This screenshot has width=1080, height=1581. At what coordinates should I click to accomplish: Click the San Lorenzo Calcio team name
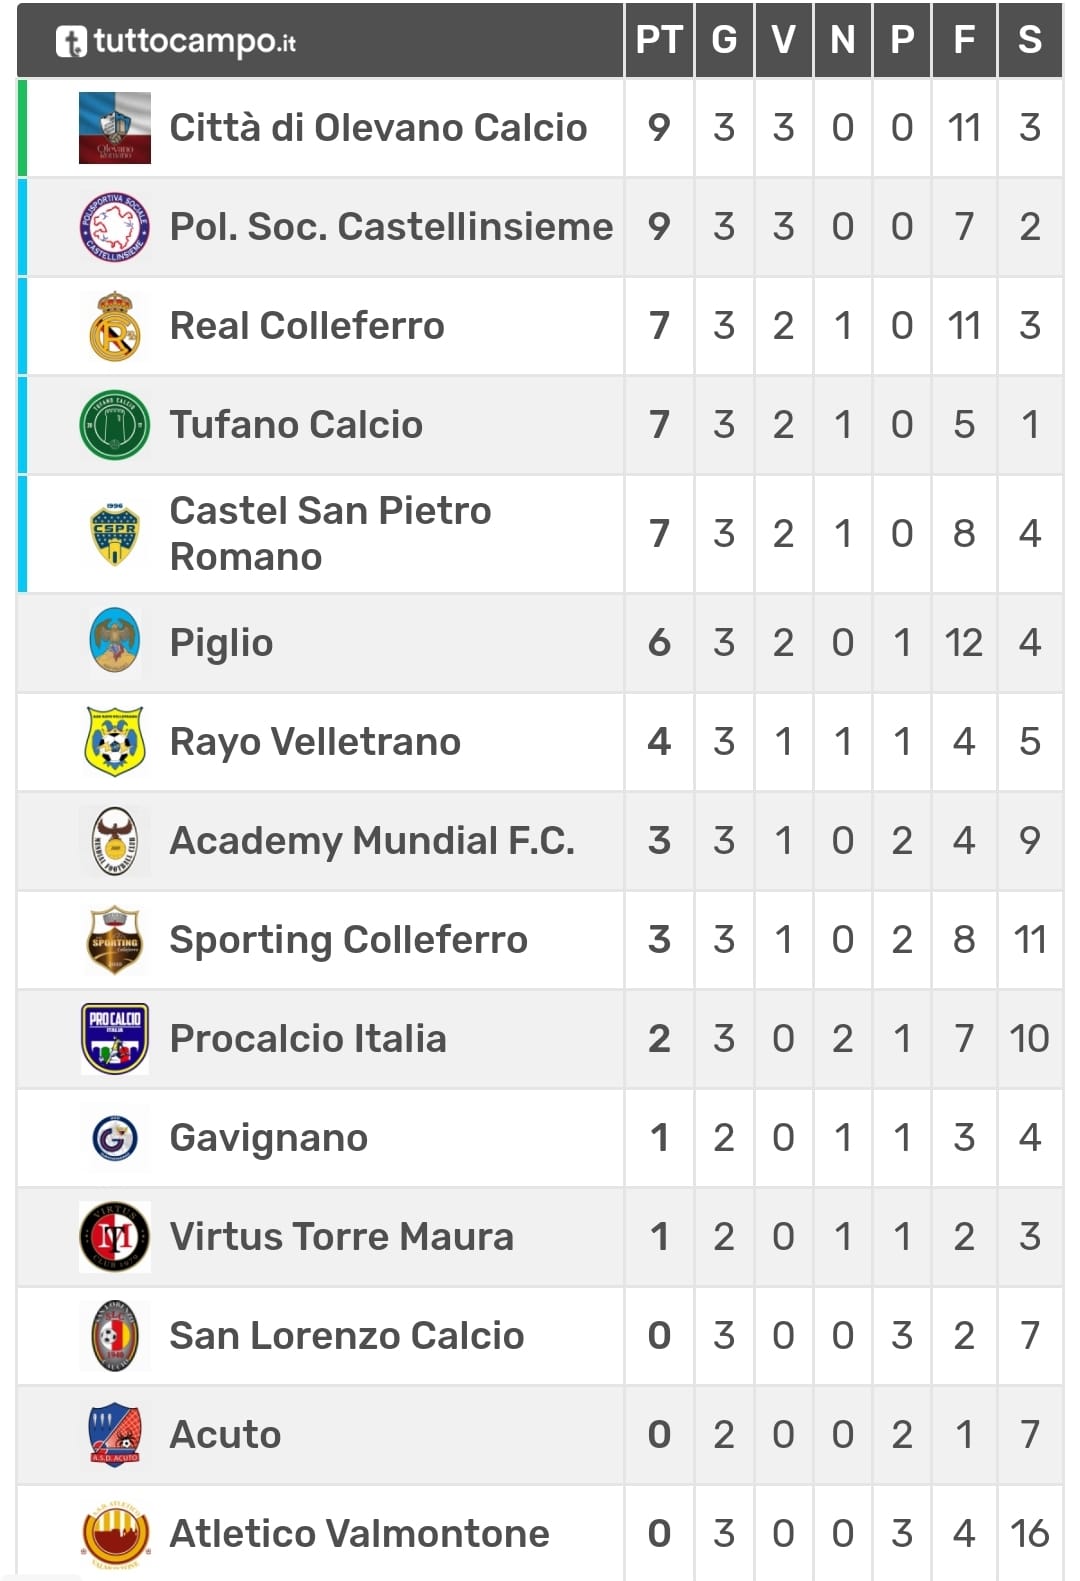pyautogui.click(x=347, y=1336)
